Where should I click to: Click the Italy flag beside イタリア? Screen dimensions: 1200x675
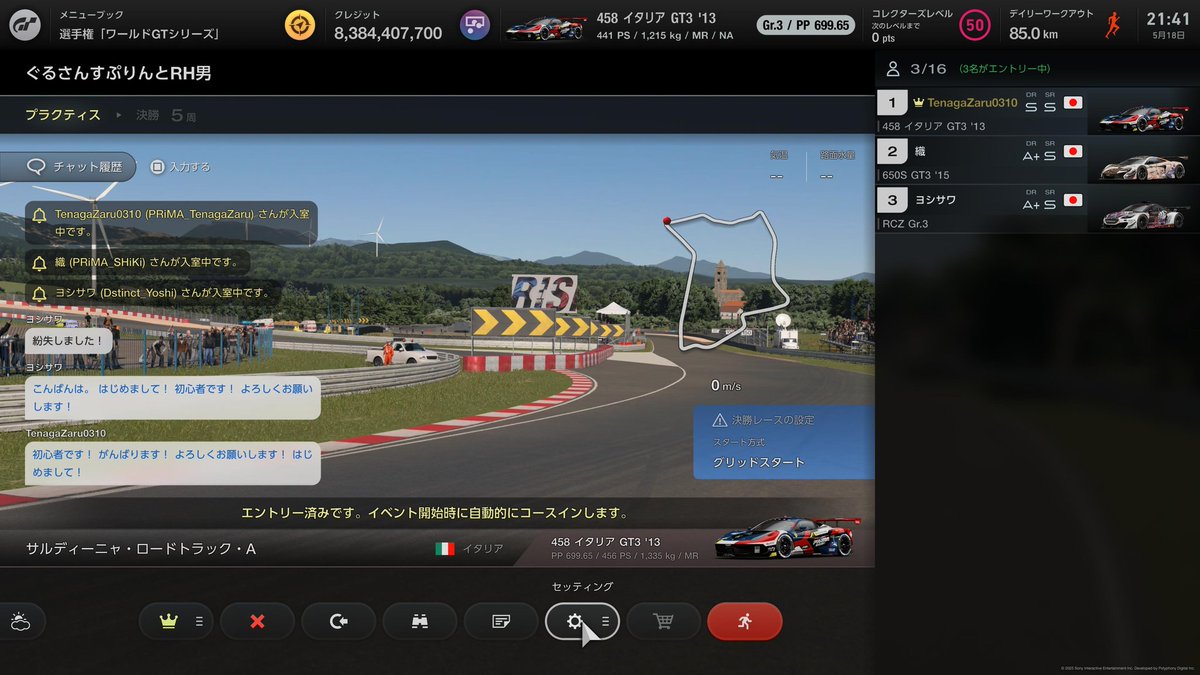(445, 549)
